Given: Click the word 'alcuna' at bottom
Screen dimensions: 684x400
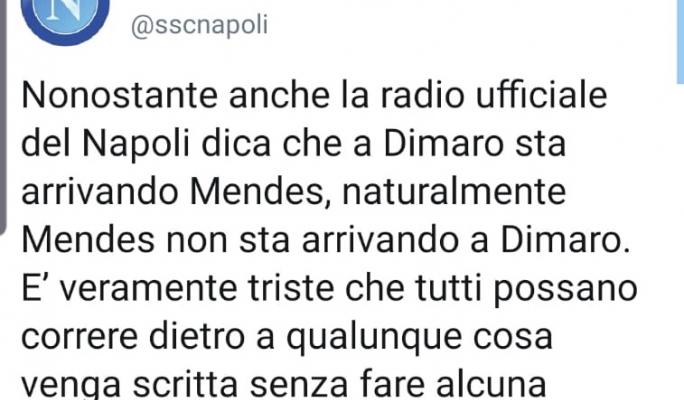Looking at the screenshot, I should point(491,385).
